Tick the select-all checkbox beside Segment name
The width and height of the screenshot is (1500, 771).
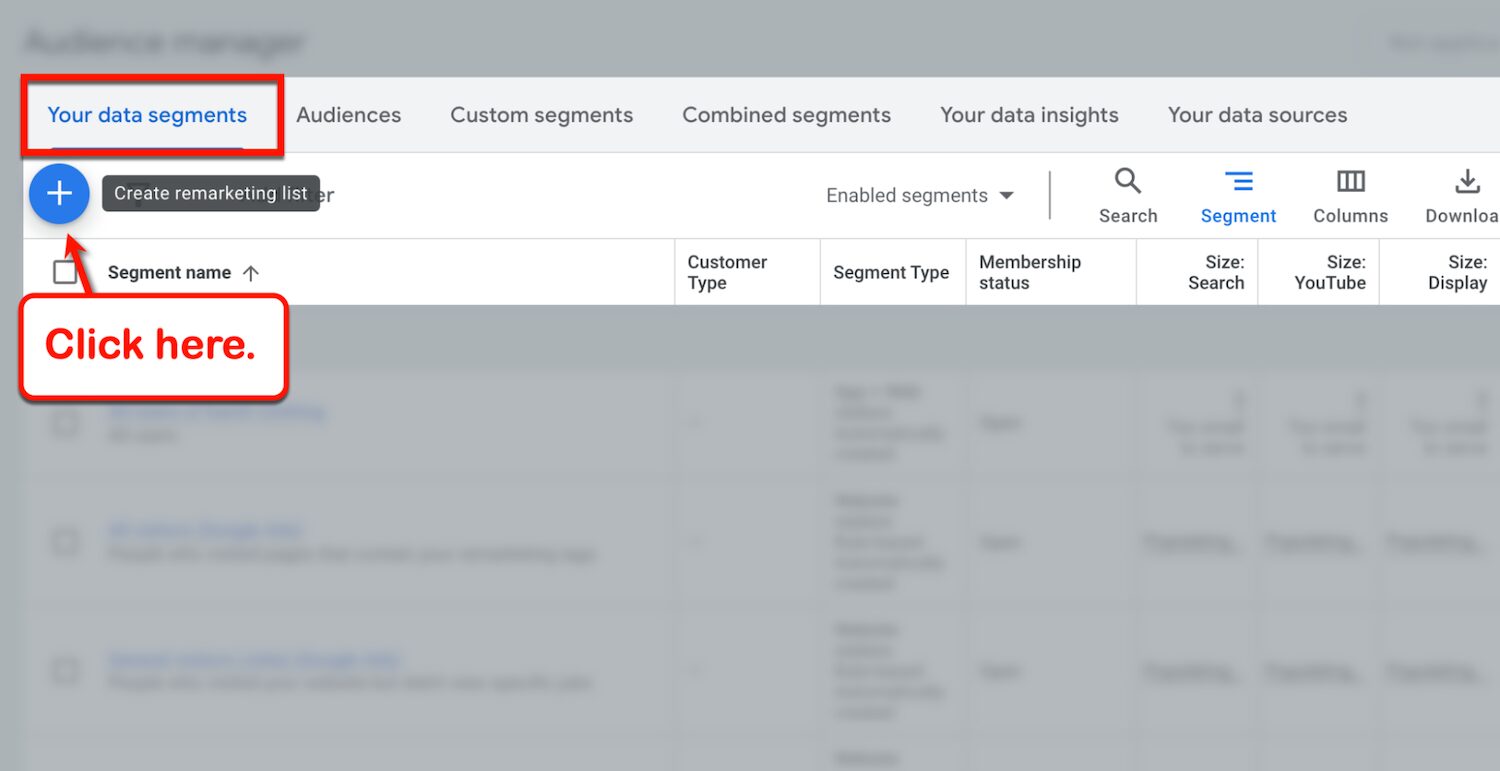[x=65, y=272]
